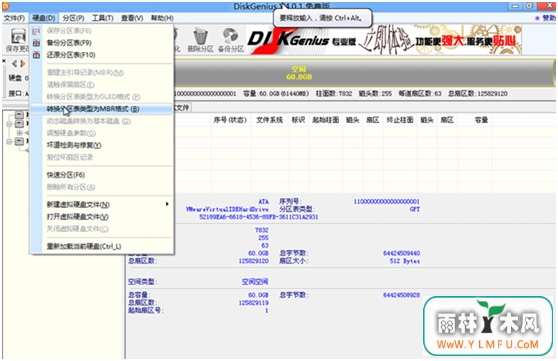The width and height of the screenshot is (558, 361).
Task: Click the 空闲空间 space type value
Action: point(255,282)
